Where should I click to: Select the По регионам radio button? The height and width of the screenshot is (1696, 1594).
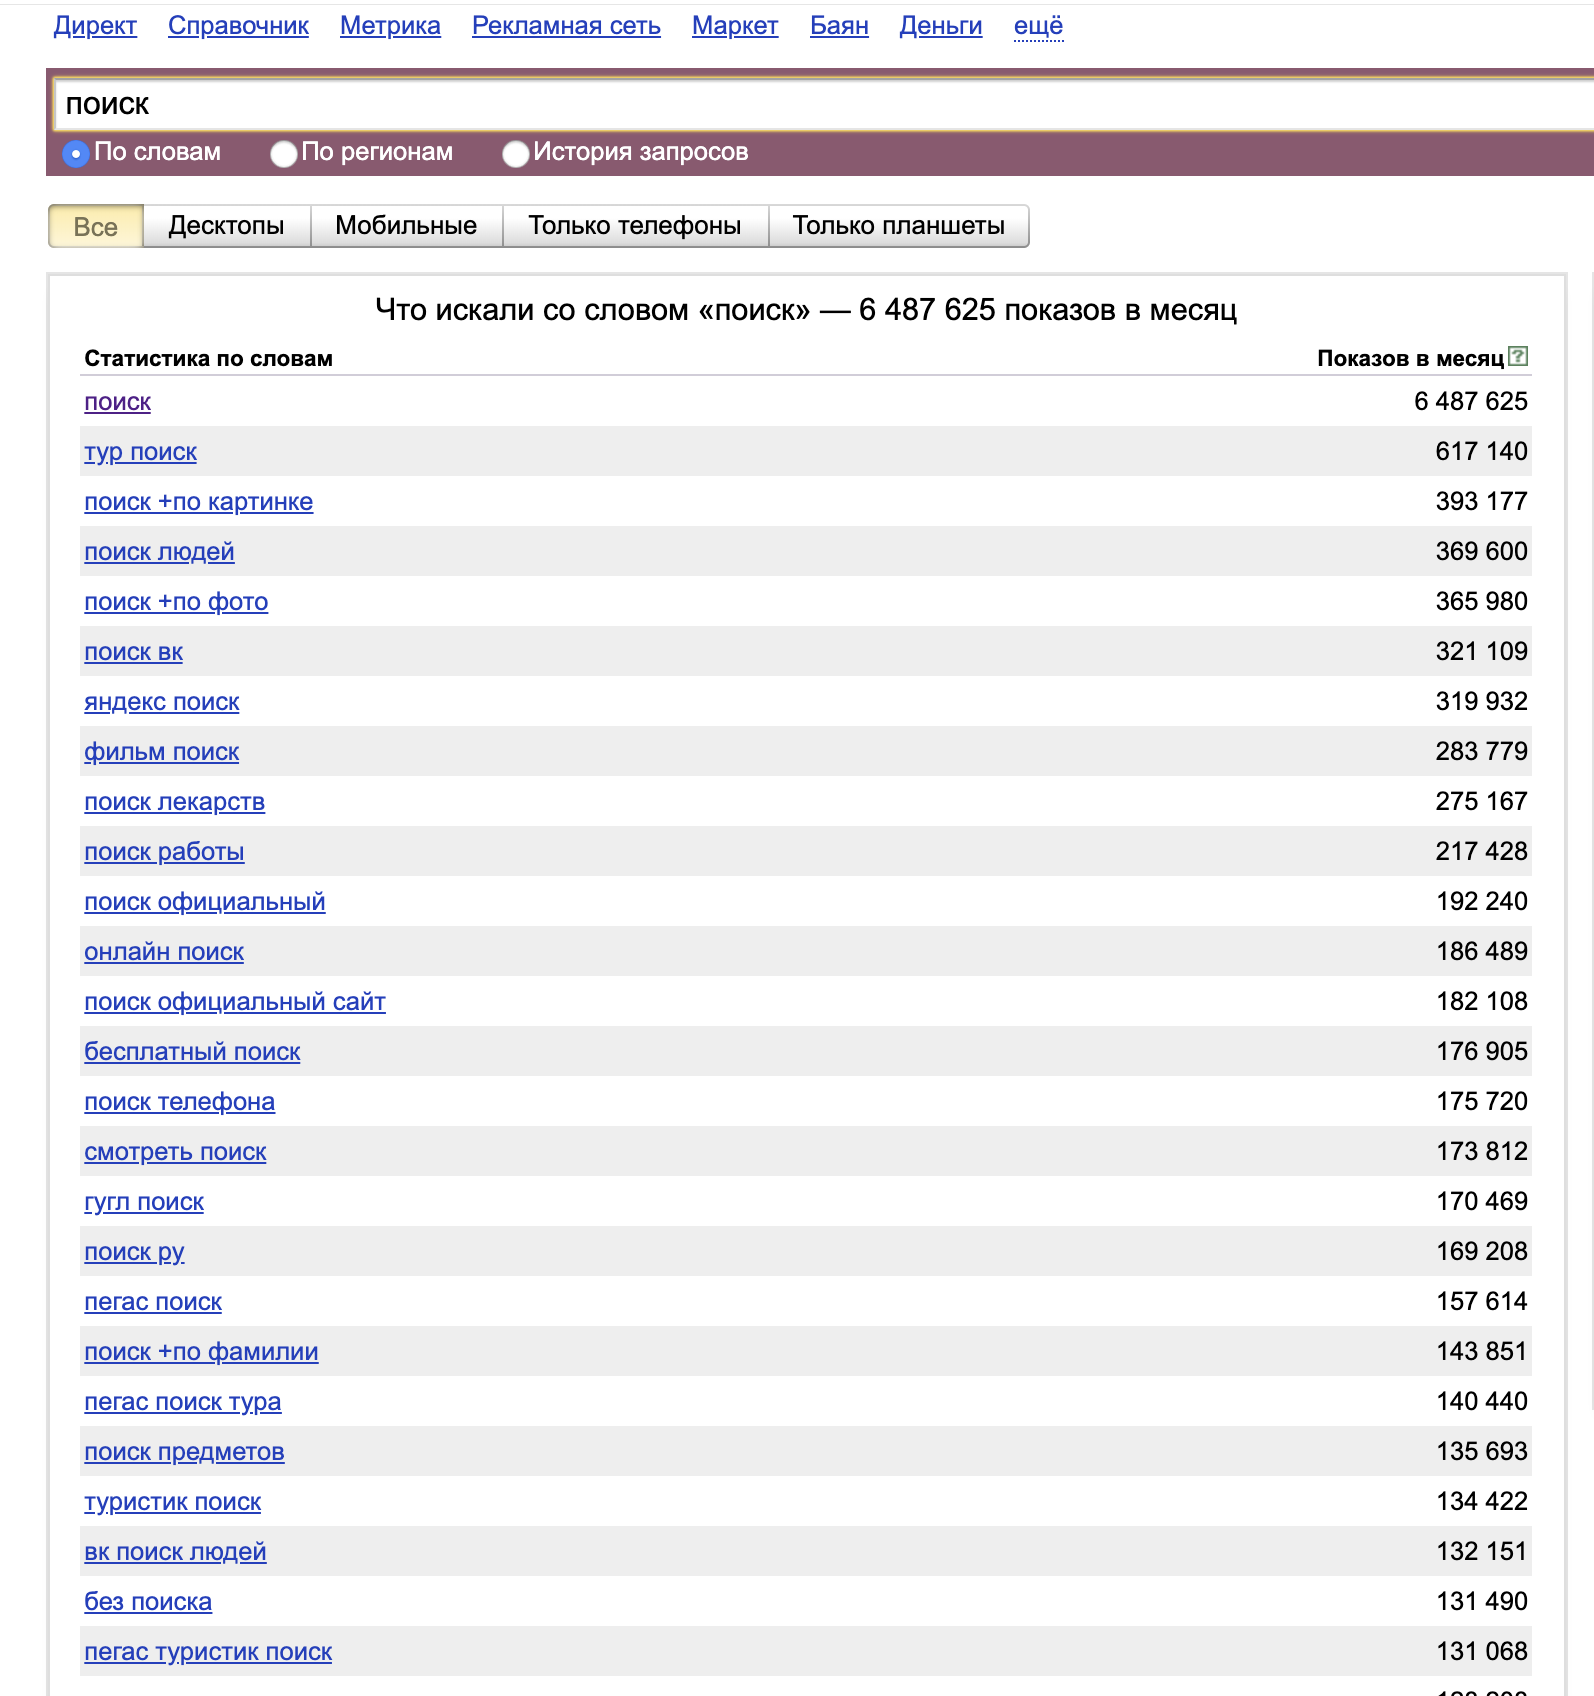(x=284, y=154)
